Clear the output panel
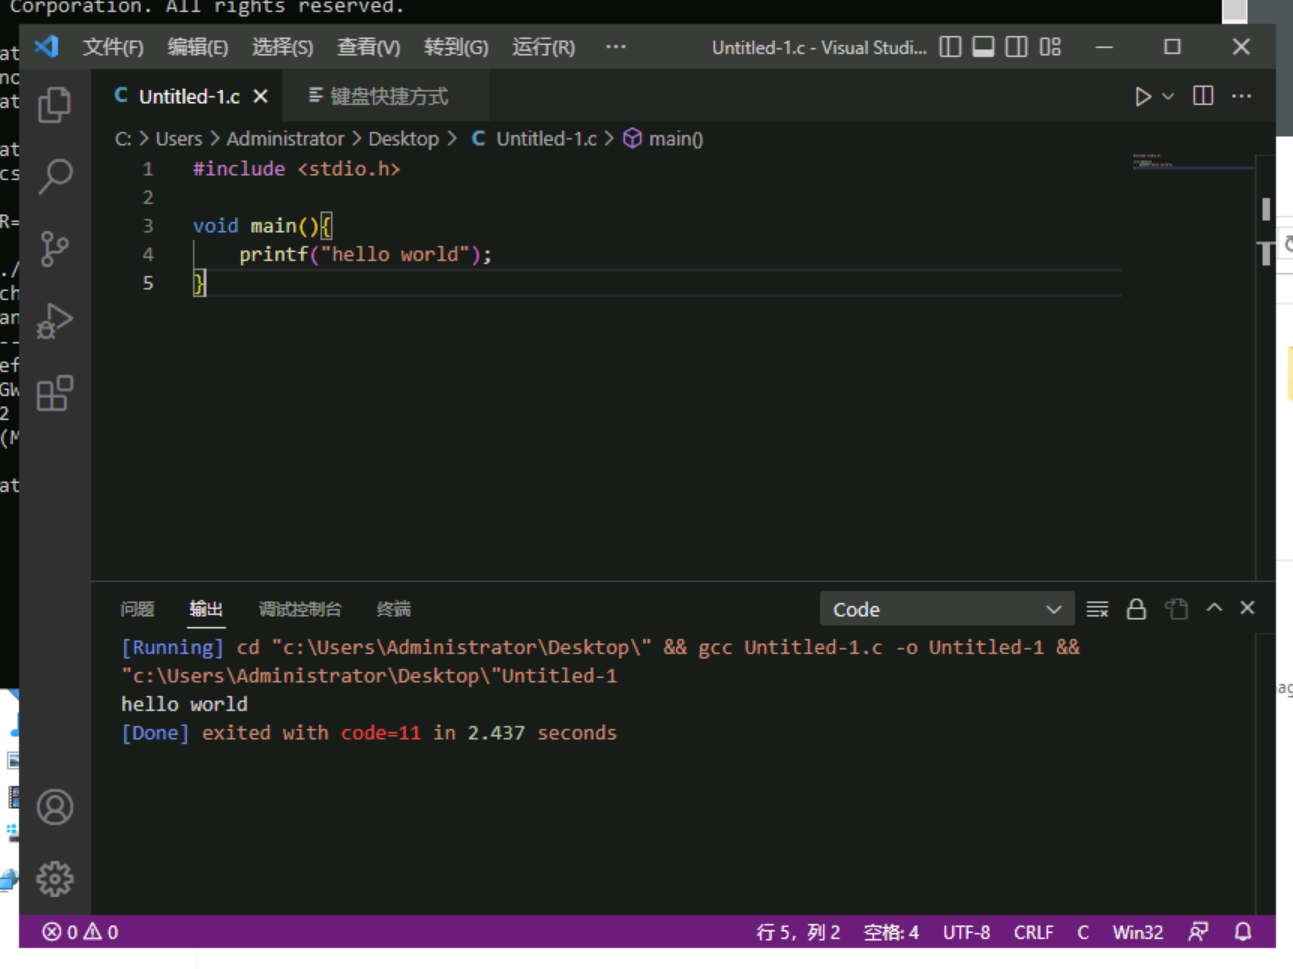1293x969 pixels. [x=1097, y=609]
